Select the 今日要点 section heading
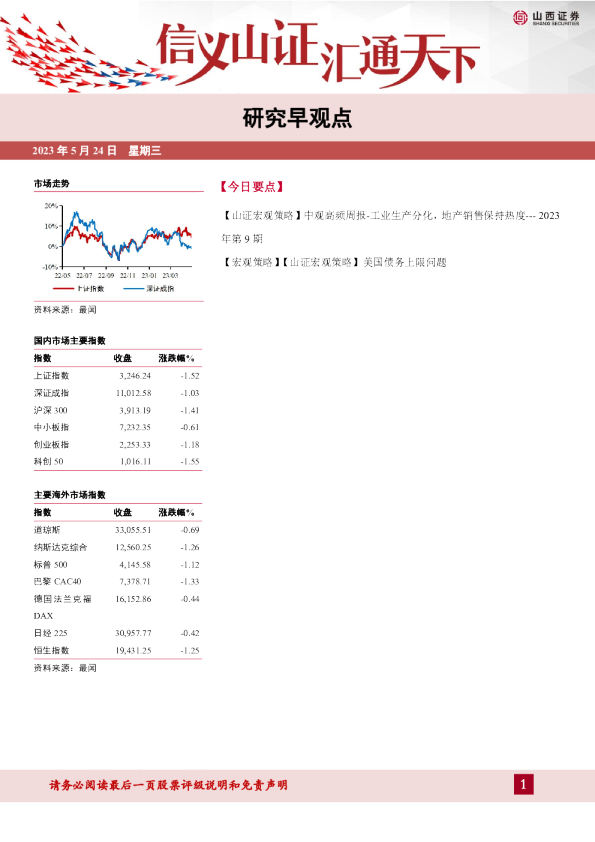This screenshot has width=595, height=842. click(251, 187)
